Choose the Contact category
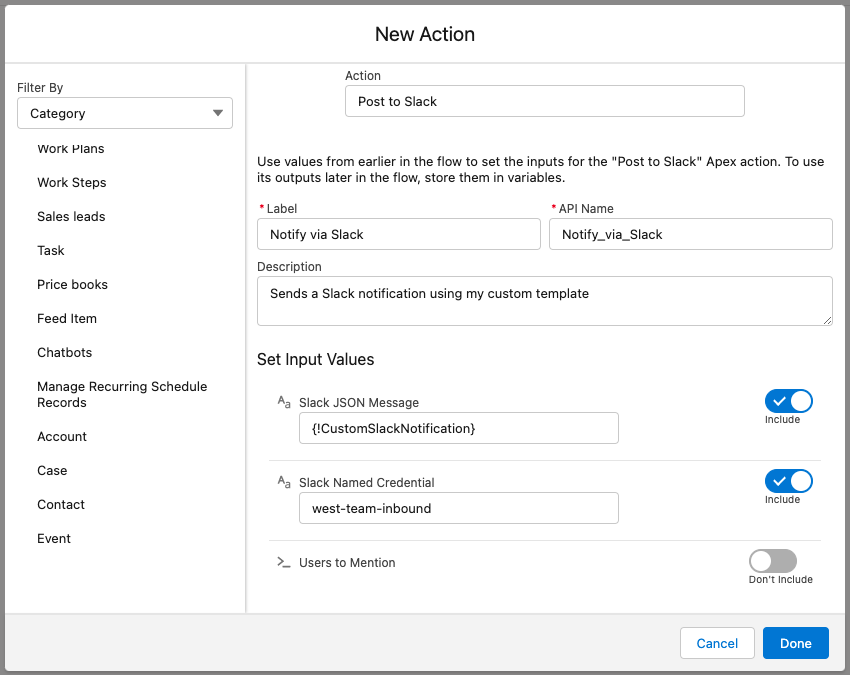The height and width of the screenshot is (675, 850). (x=61, y=505)
